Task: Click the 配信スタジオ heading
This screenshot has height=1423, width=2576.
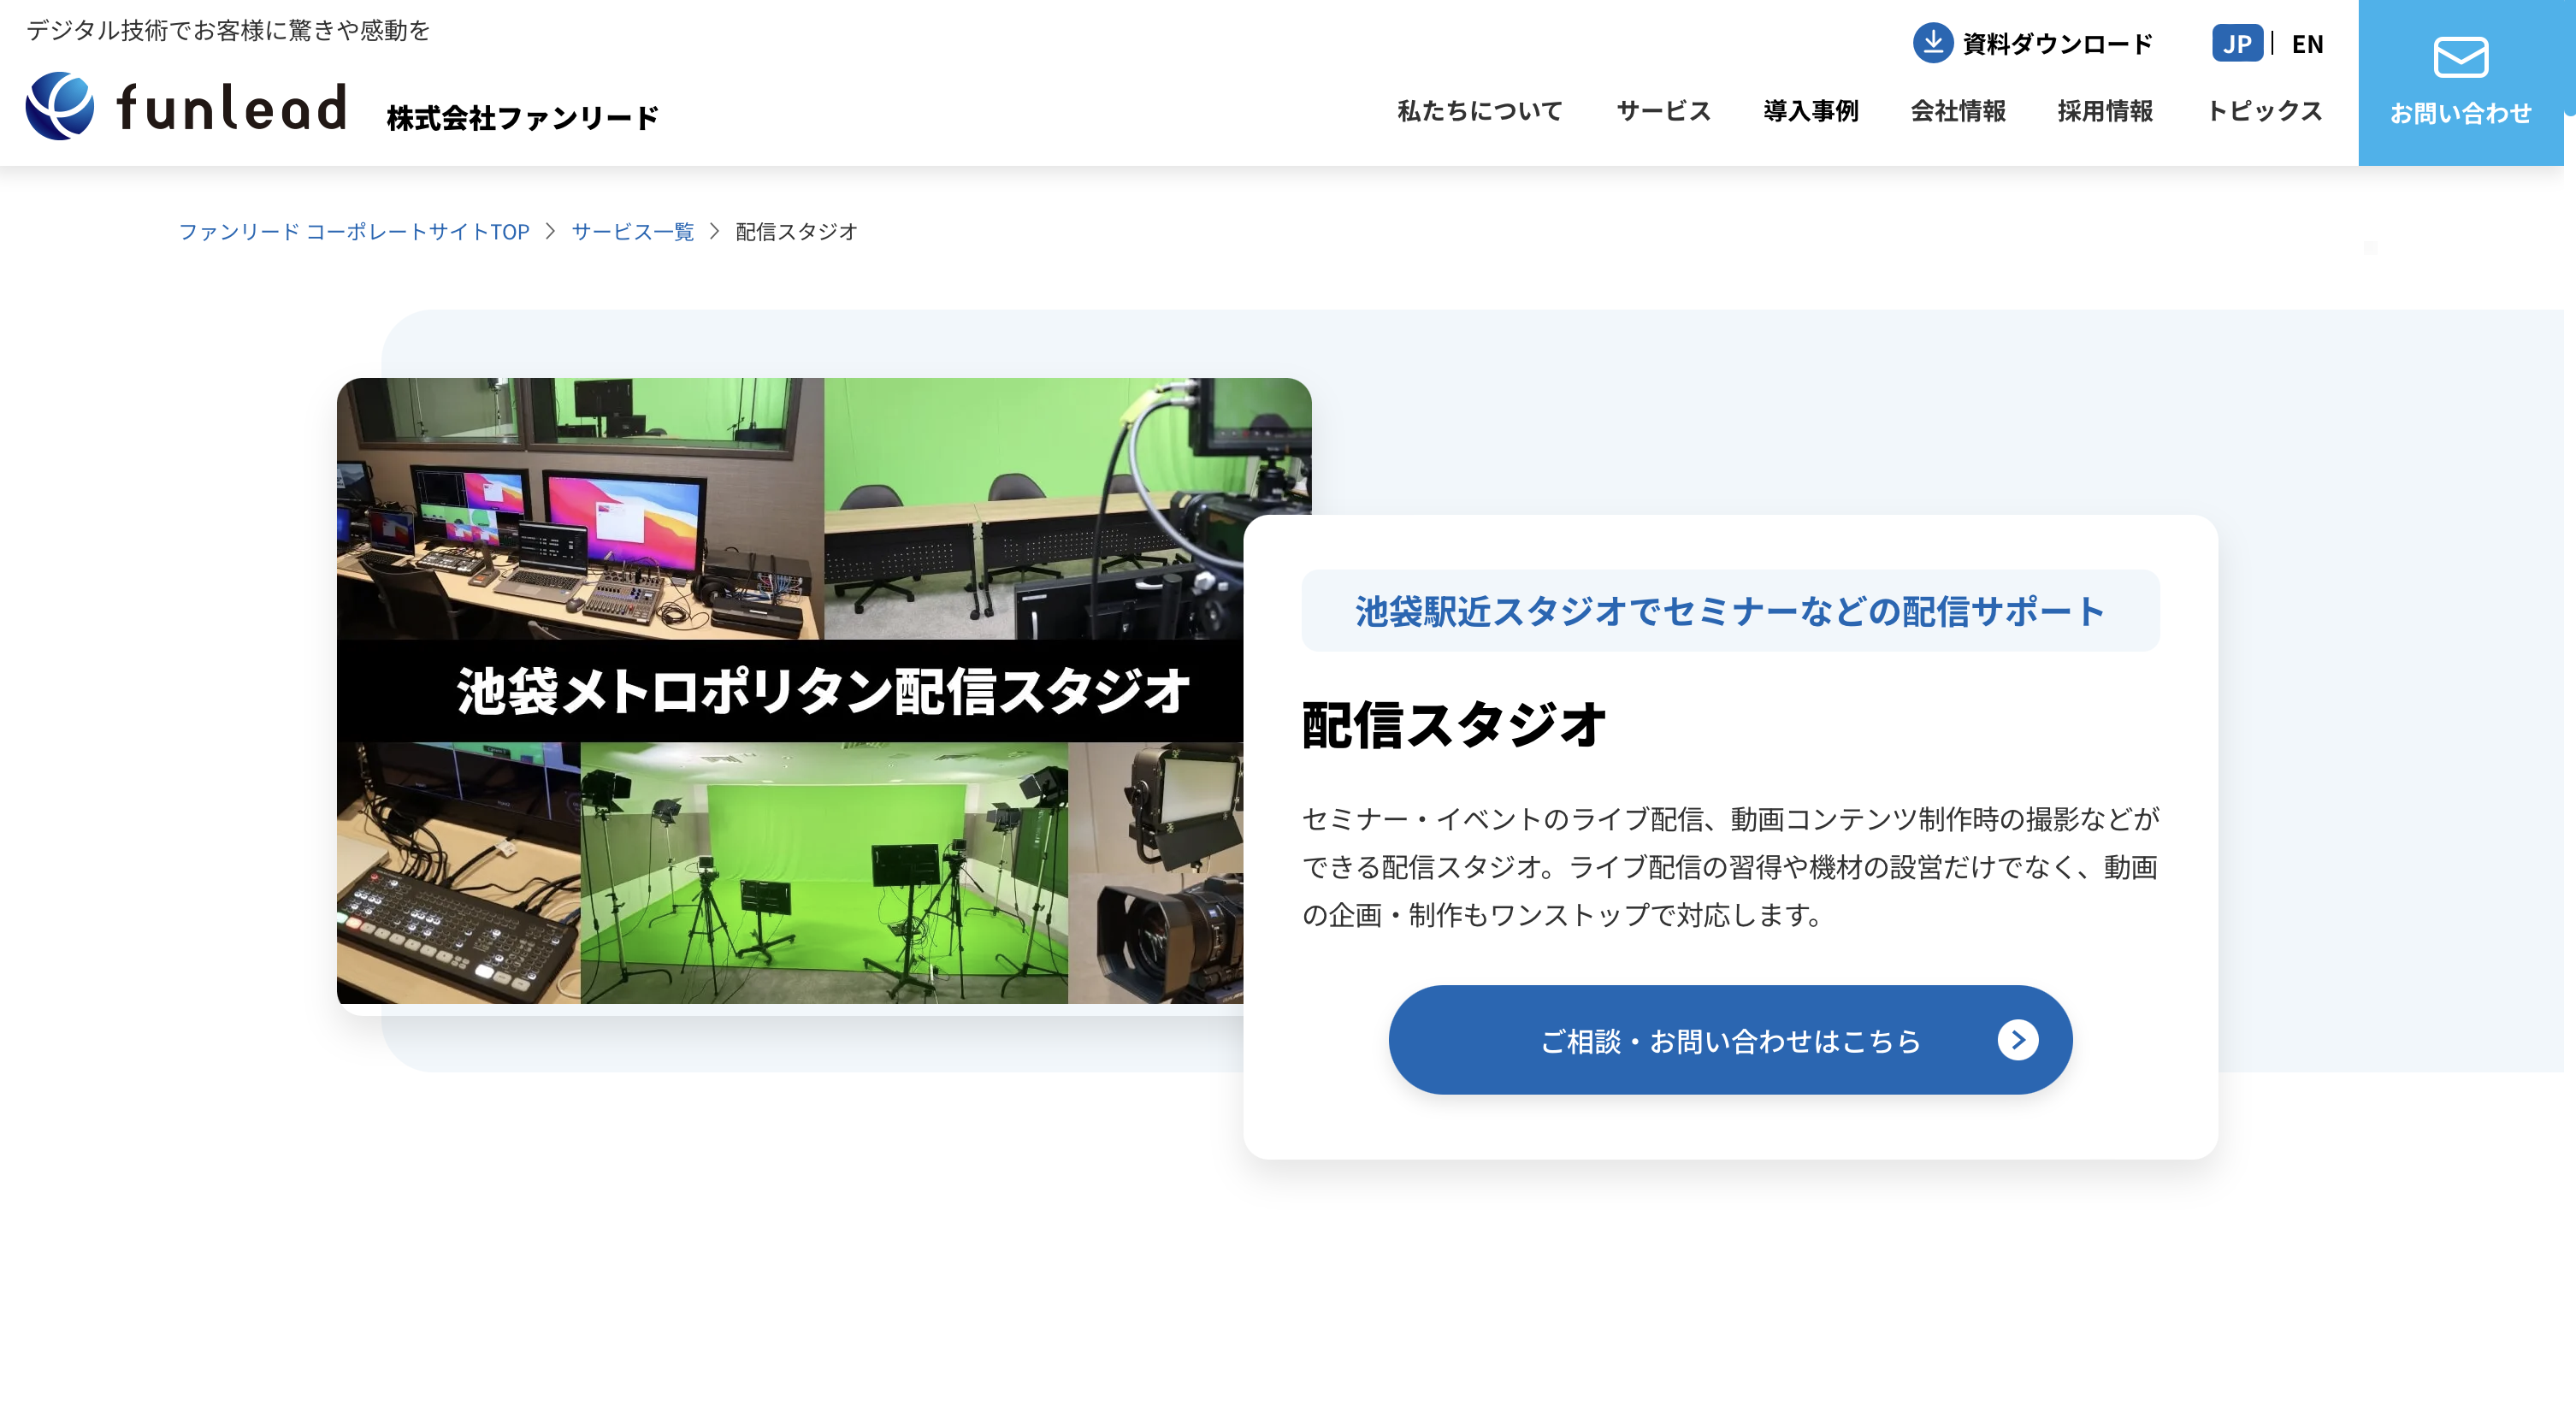Action: coord(1453,725)
